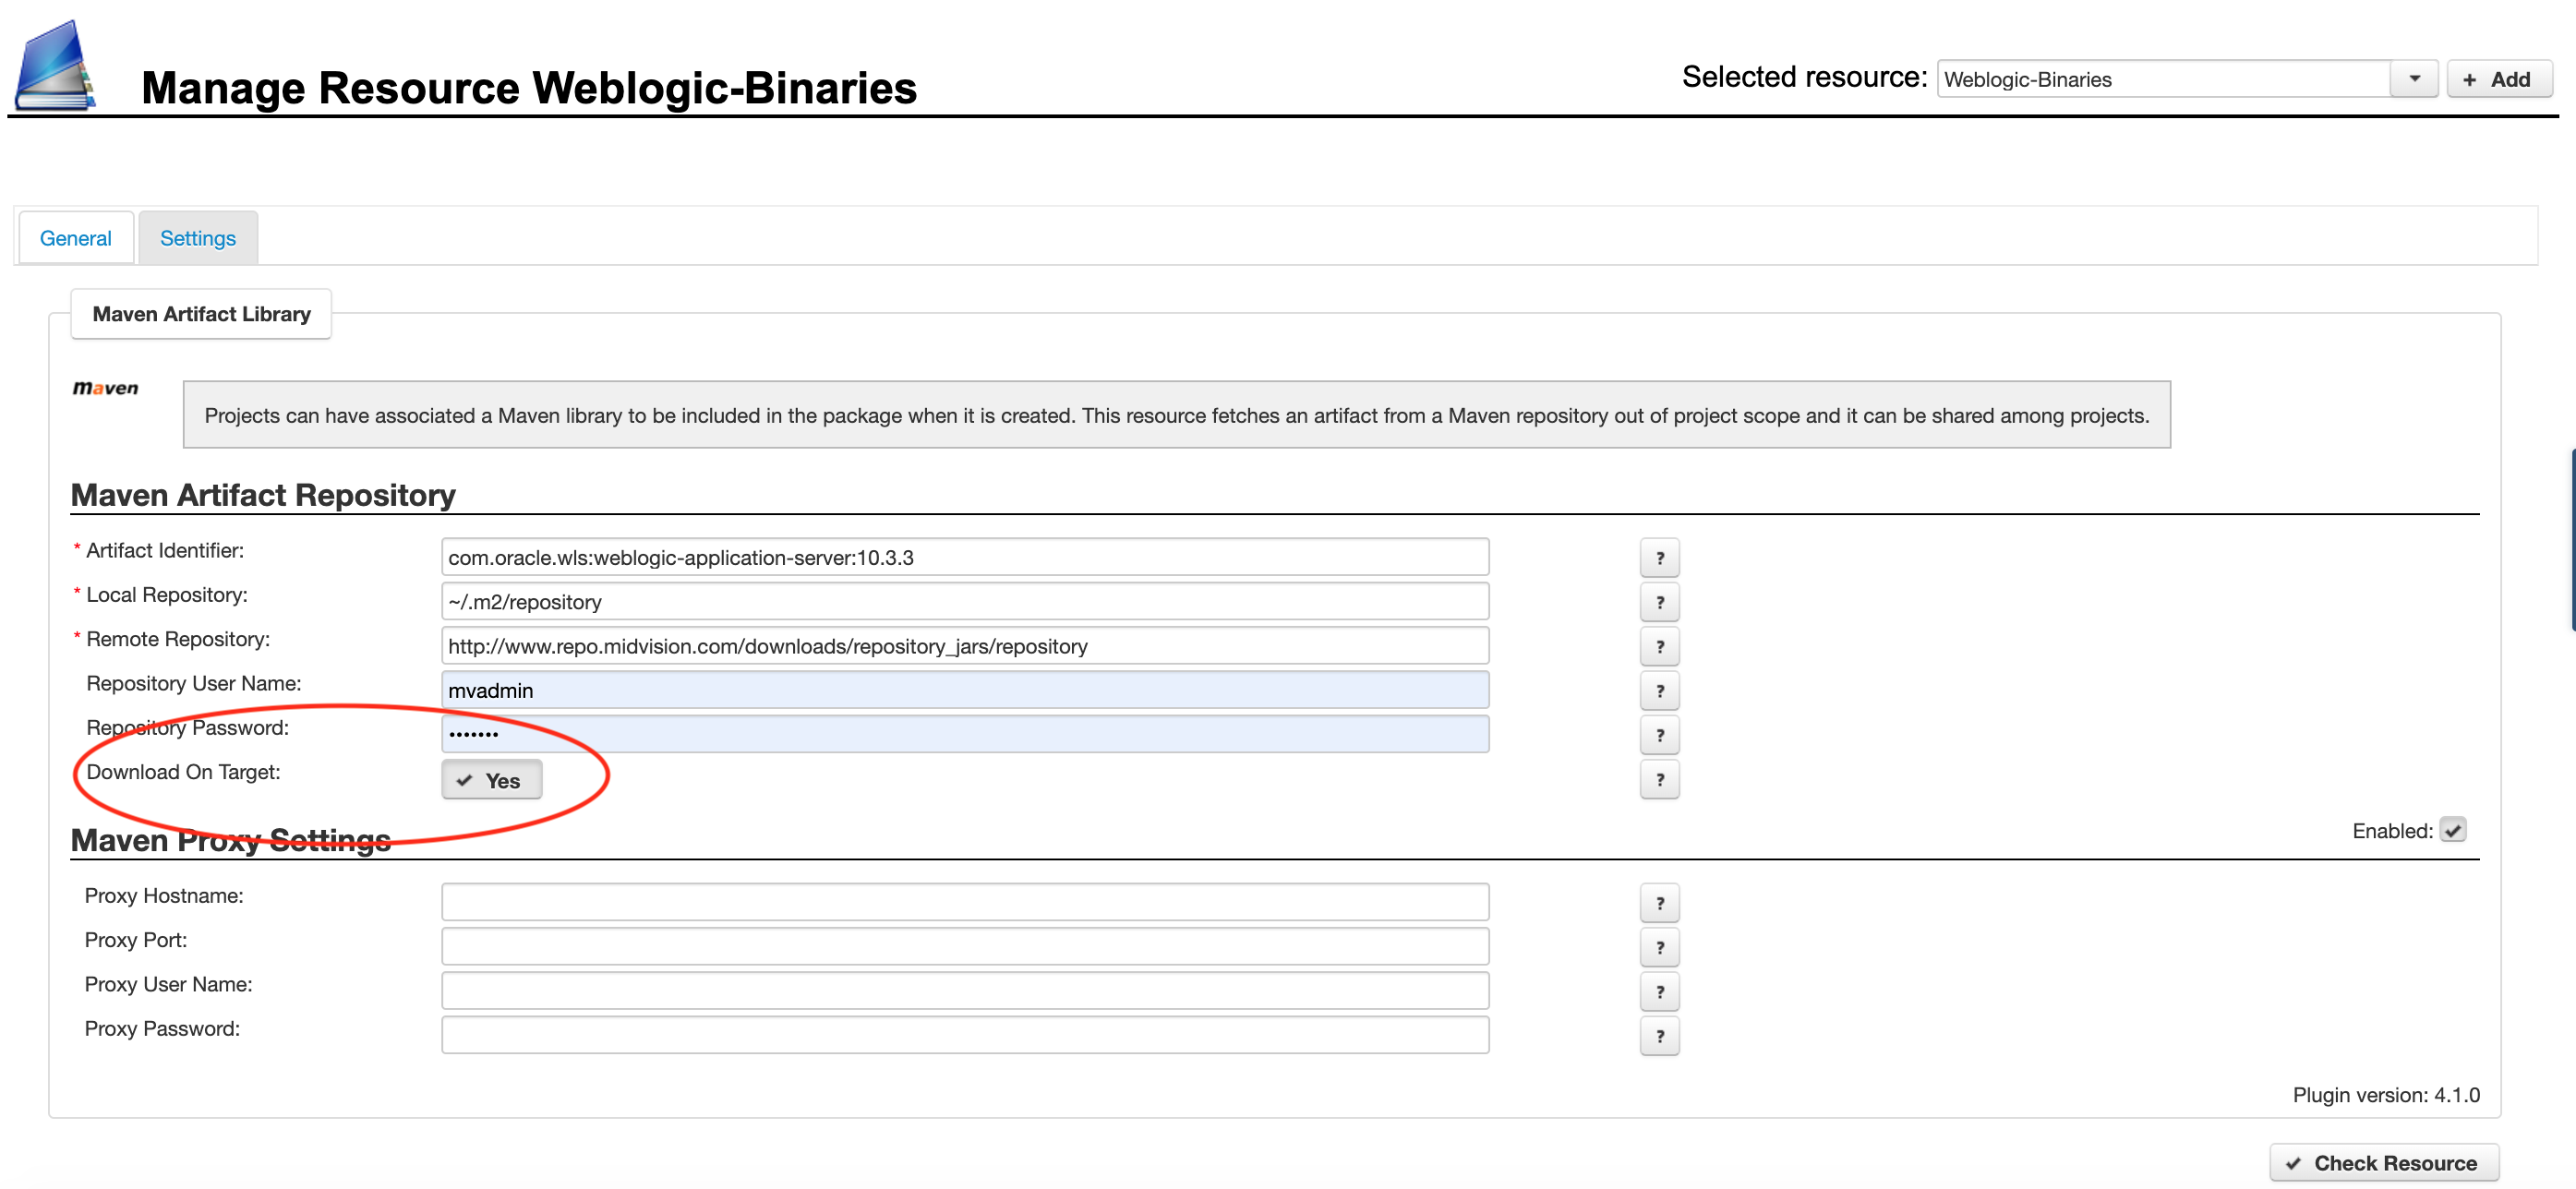Open help for Artifact Identifier field
The width and height of the screenshot is (2576, 1189).
[1659, 558]
